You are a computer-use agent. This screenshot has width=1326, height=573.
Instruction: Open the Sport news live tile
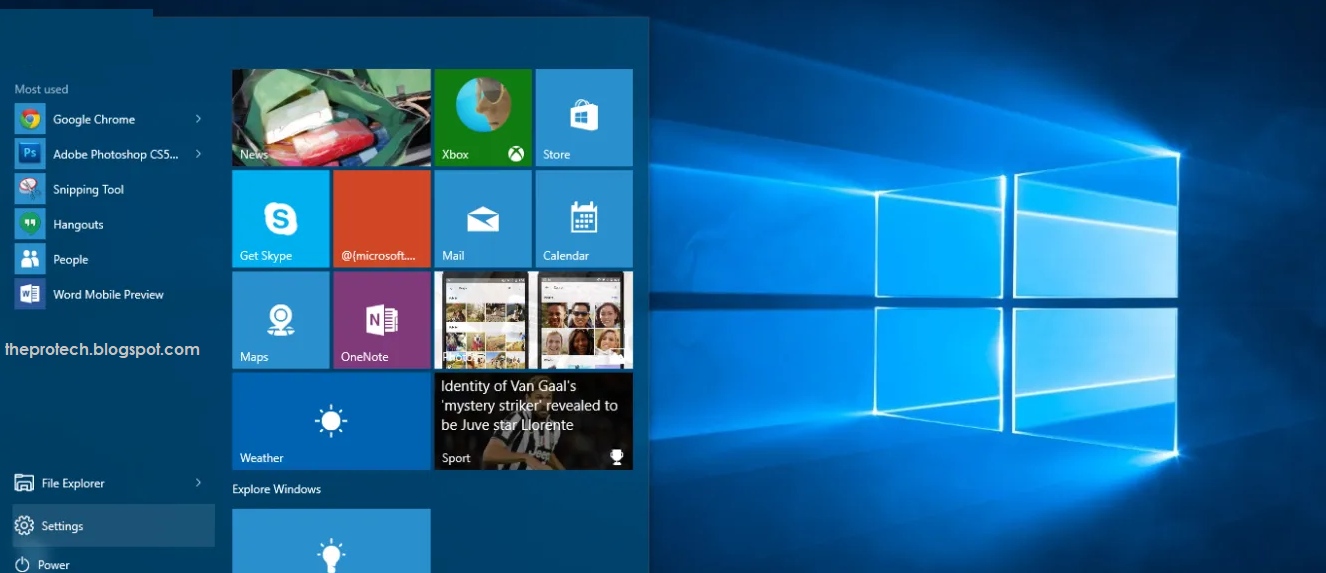[x=534, y=421]
